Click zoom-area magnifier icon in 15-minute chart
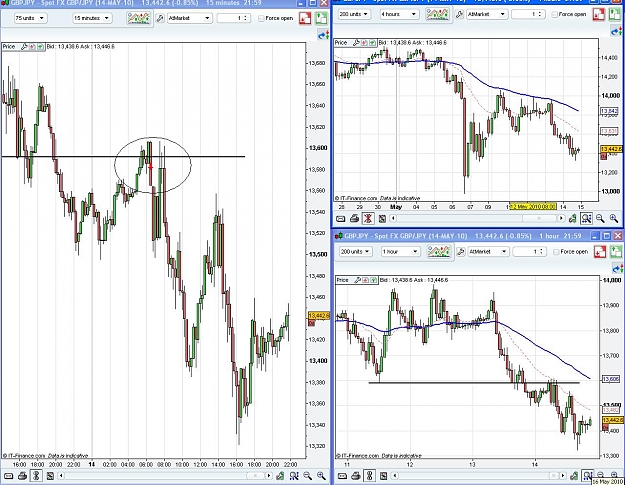This screenshot has width=625, height=485. point(294,476)
